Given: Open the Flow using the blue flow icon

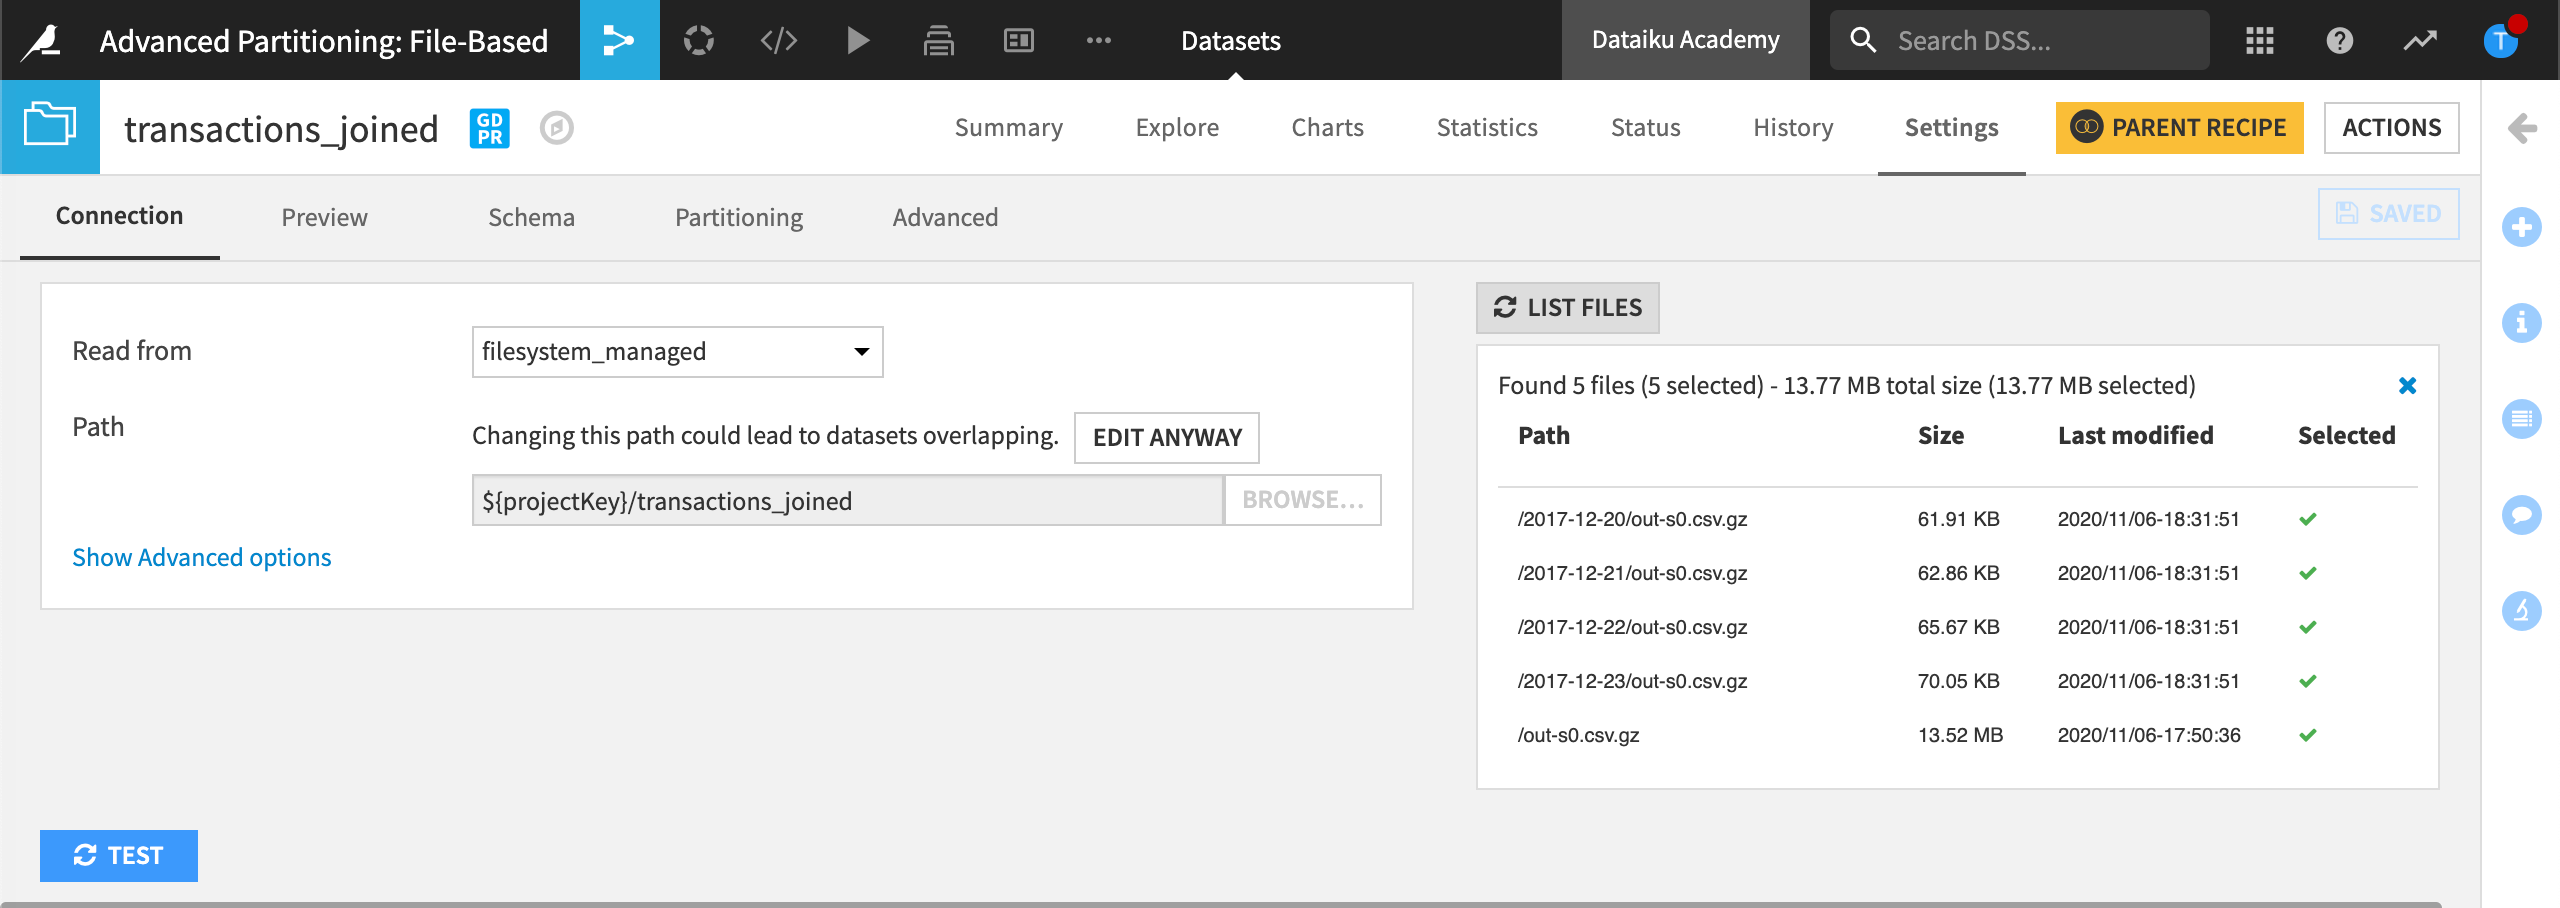Looking at the screenshot, I should tap(619, 40).
